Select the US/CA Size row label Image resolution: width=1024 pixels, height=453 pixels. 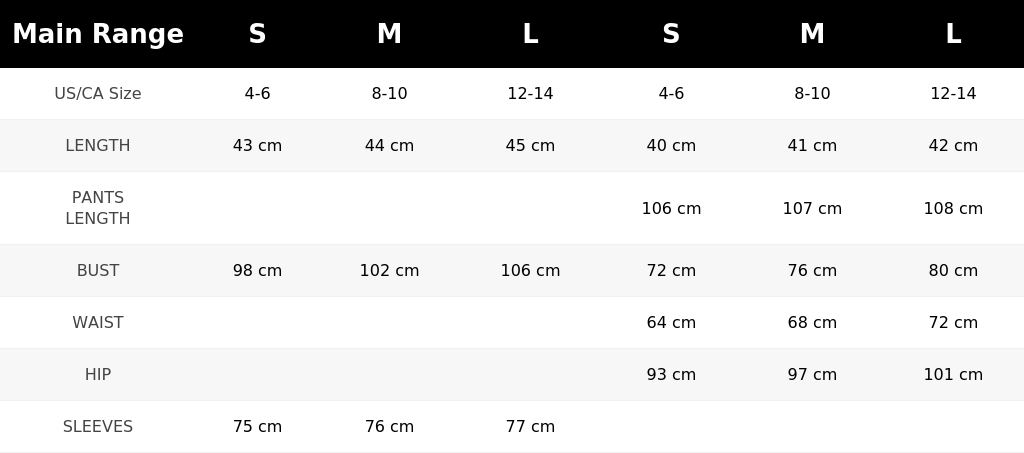point(98,93)
